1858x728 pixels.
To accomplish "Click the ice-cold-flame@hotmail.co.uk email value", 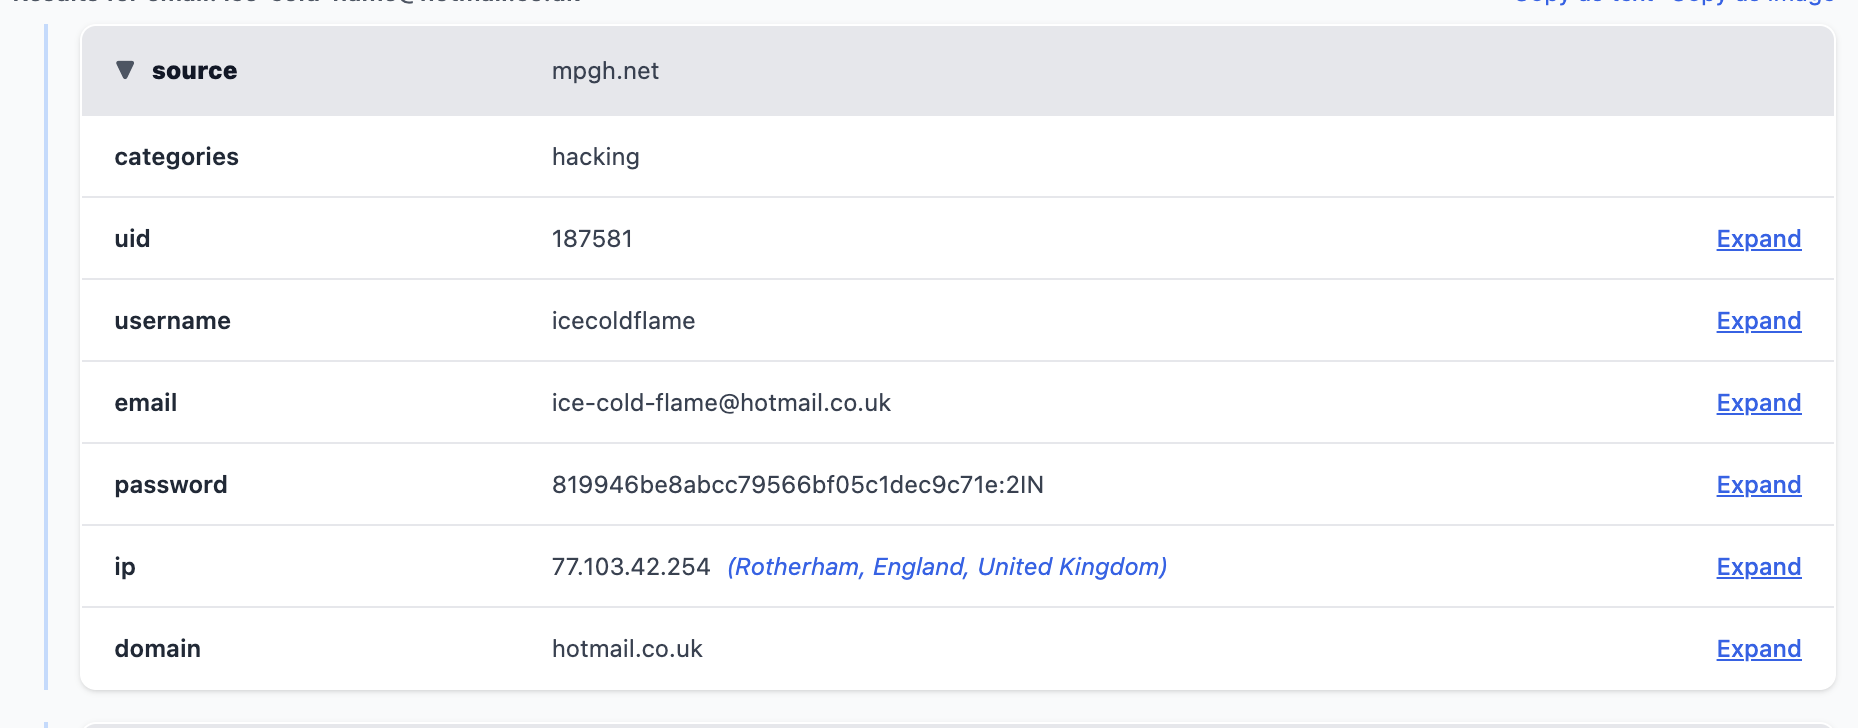I will 721,403.
